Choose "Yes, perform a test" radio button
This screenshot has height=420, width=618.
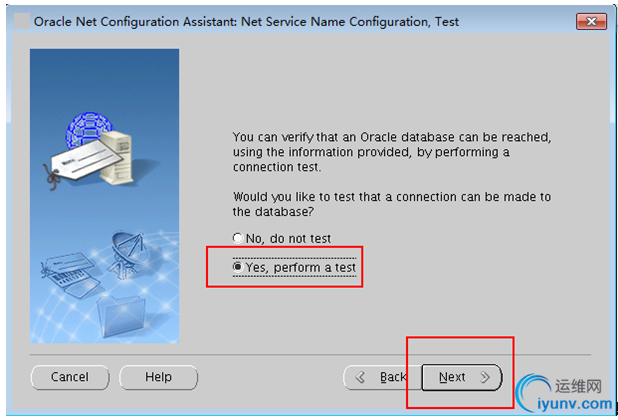(237, 268)
